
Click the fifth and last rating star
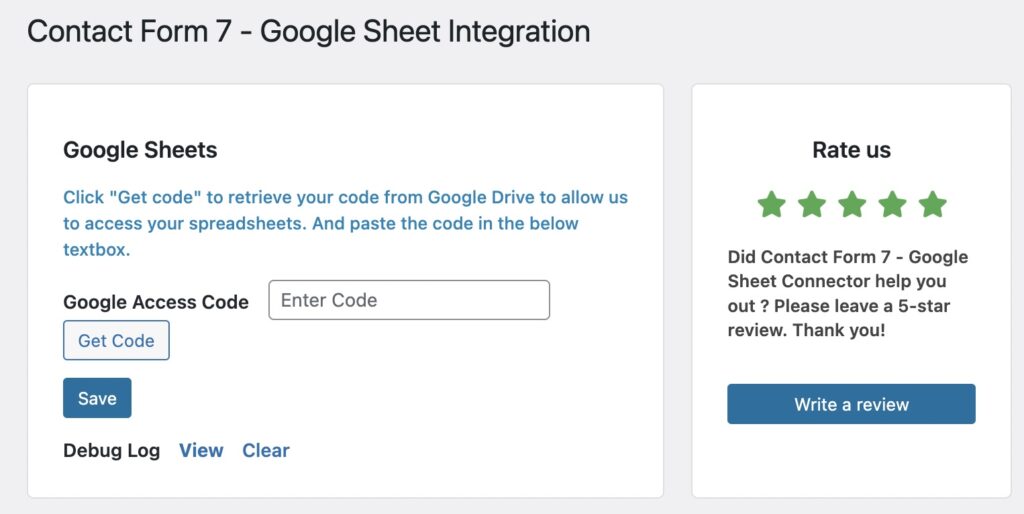pos(932,205)
